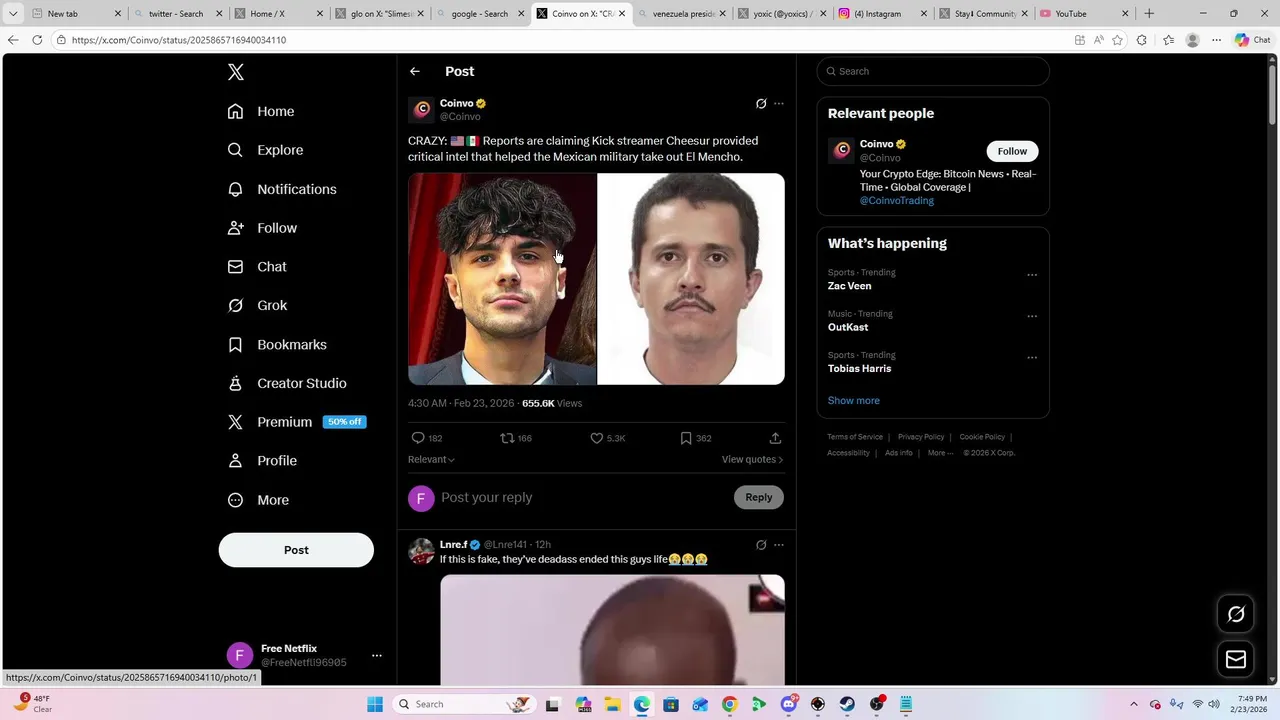The height and width of the screenshot is (720, 1280).
Task: Go to Profile in the sidebar
Action: coord(262,461)
